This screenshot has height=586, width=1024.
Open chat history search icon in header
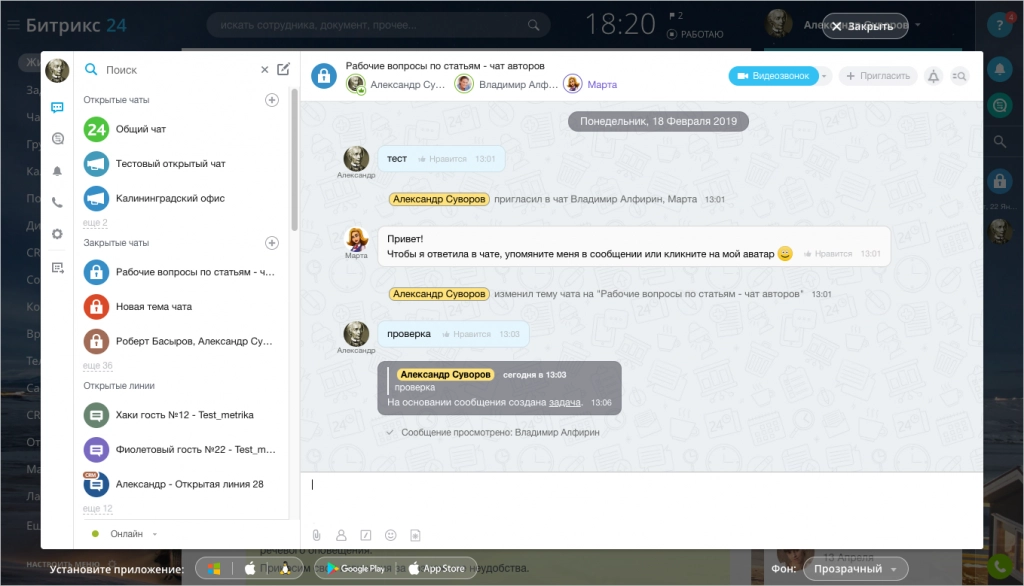(x=959, y=76)
